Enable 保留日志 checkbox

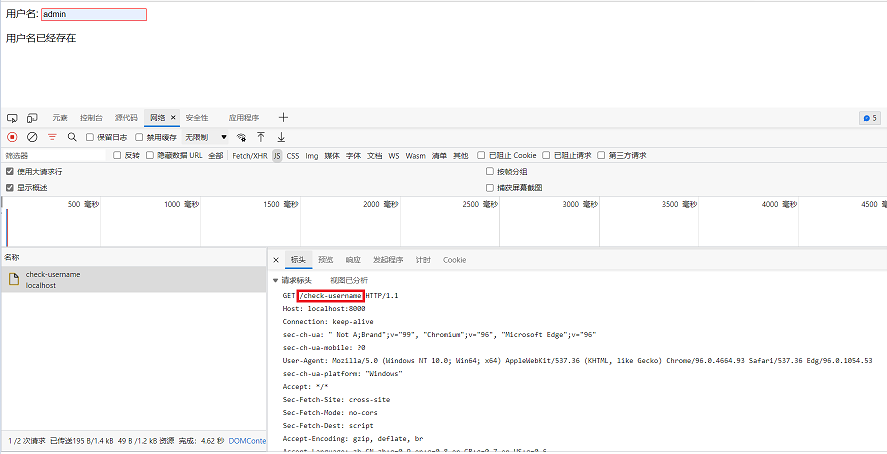tap(89, 137)
